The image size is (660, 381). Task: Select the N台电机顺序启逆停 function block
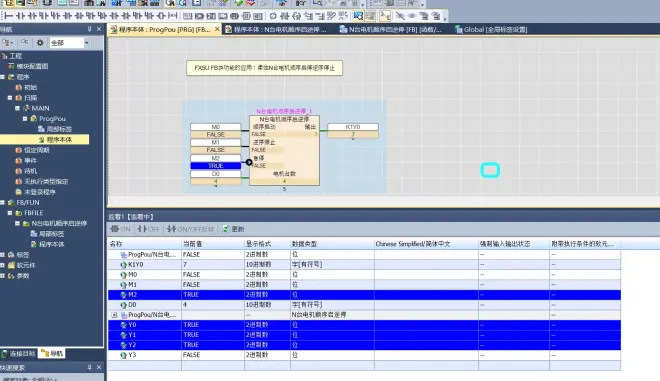coord(284,150)
